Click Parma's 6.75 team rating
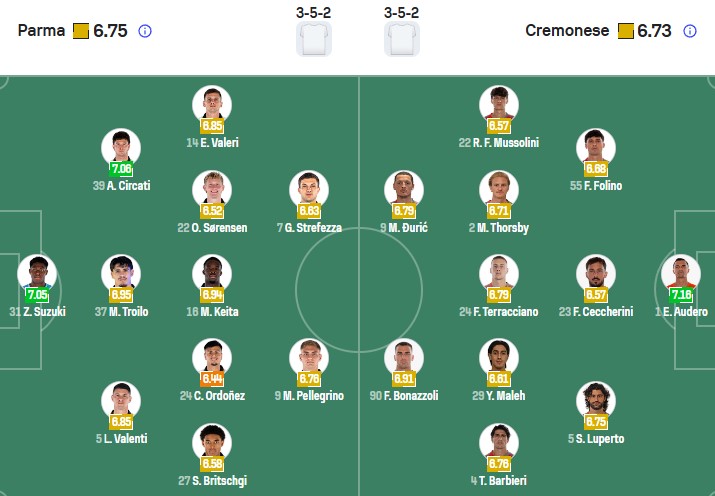This screenshot has width=715, height=496. click(110, 31)
